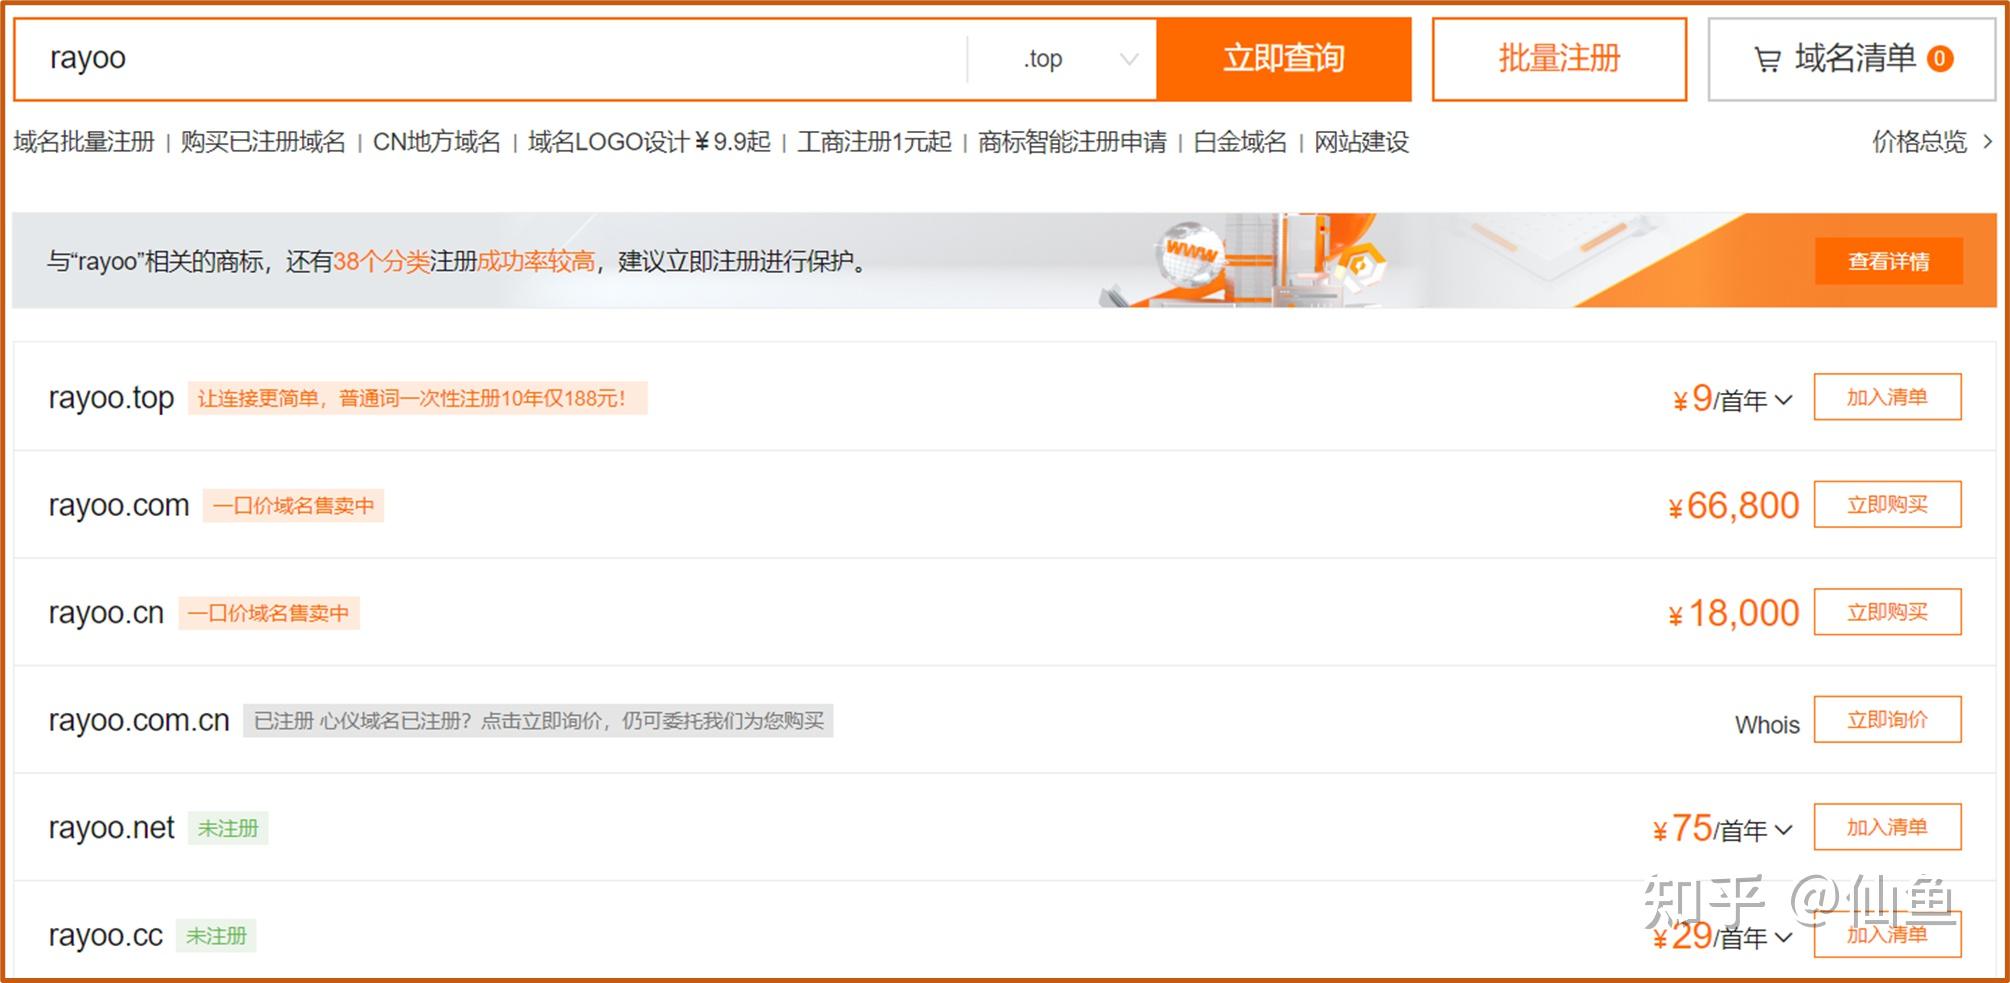Click 查看详情 on the trademark banner
The image size is (2010, 983).
(1887, 260)
